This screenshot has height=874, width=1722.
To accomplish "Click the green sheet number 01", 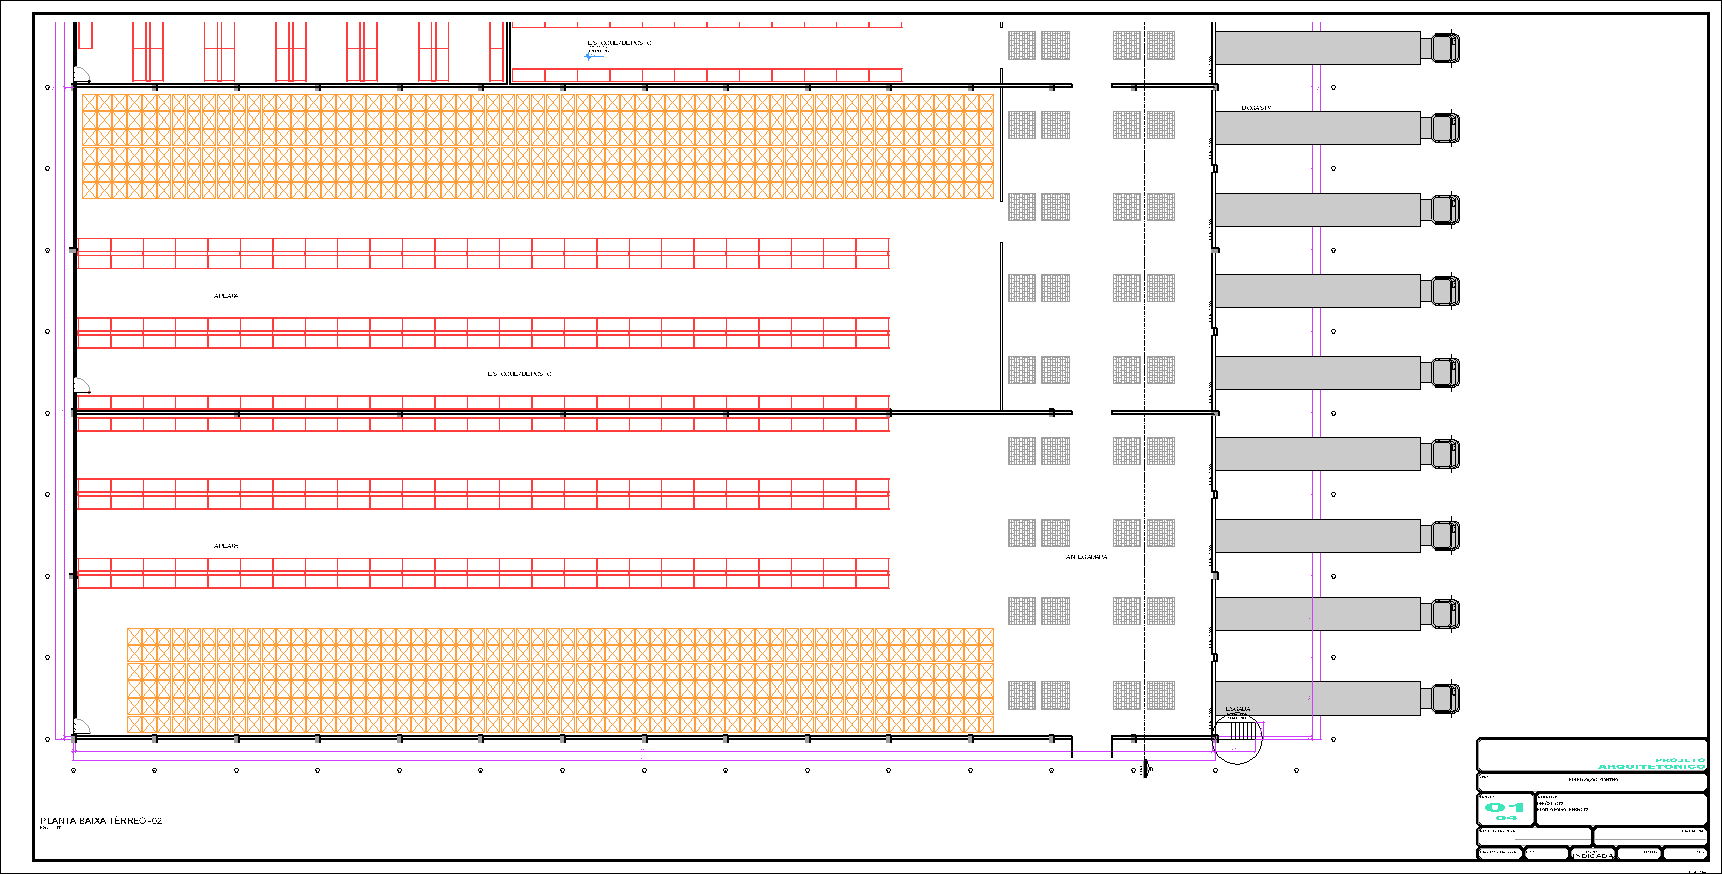I will tap(1504, 807).
